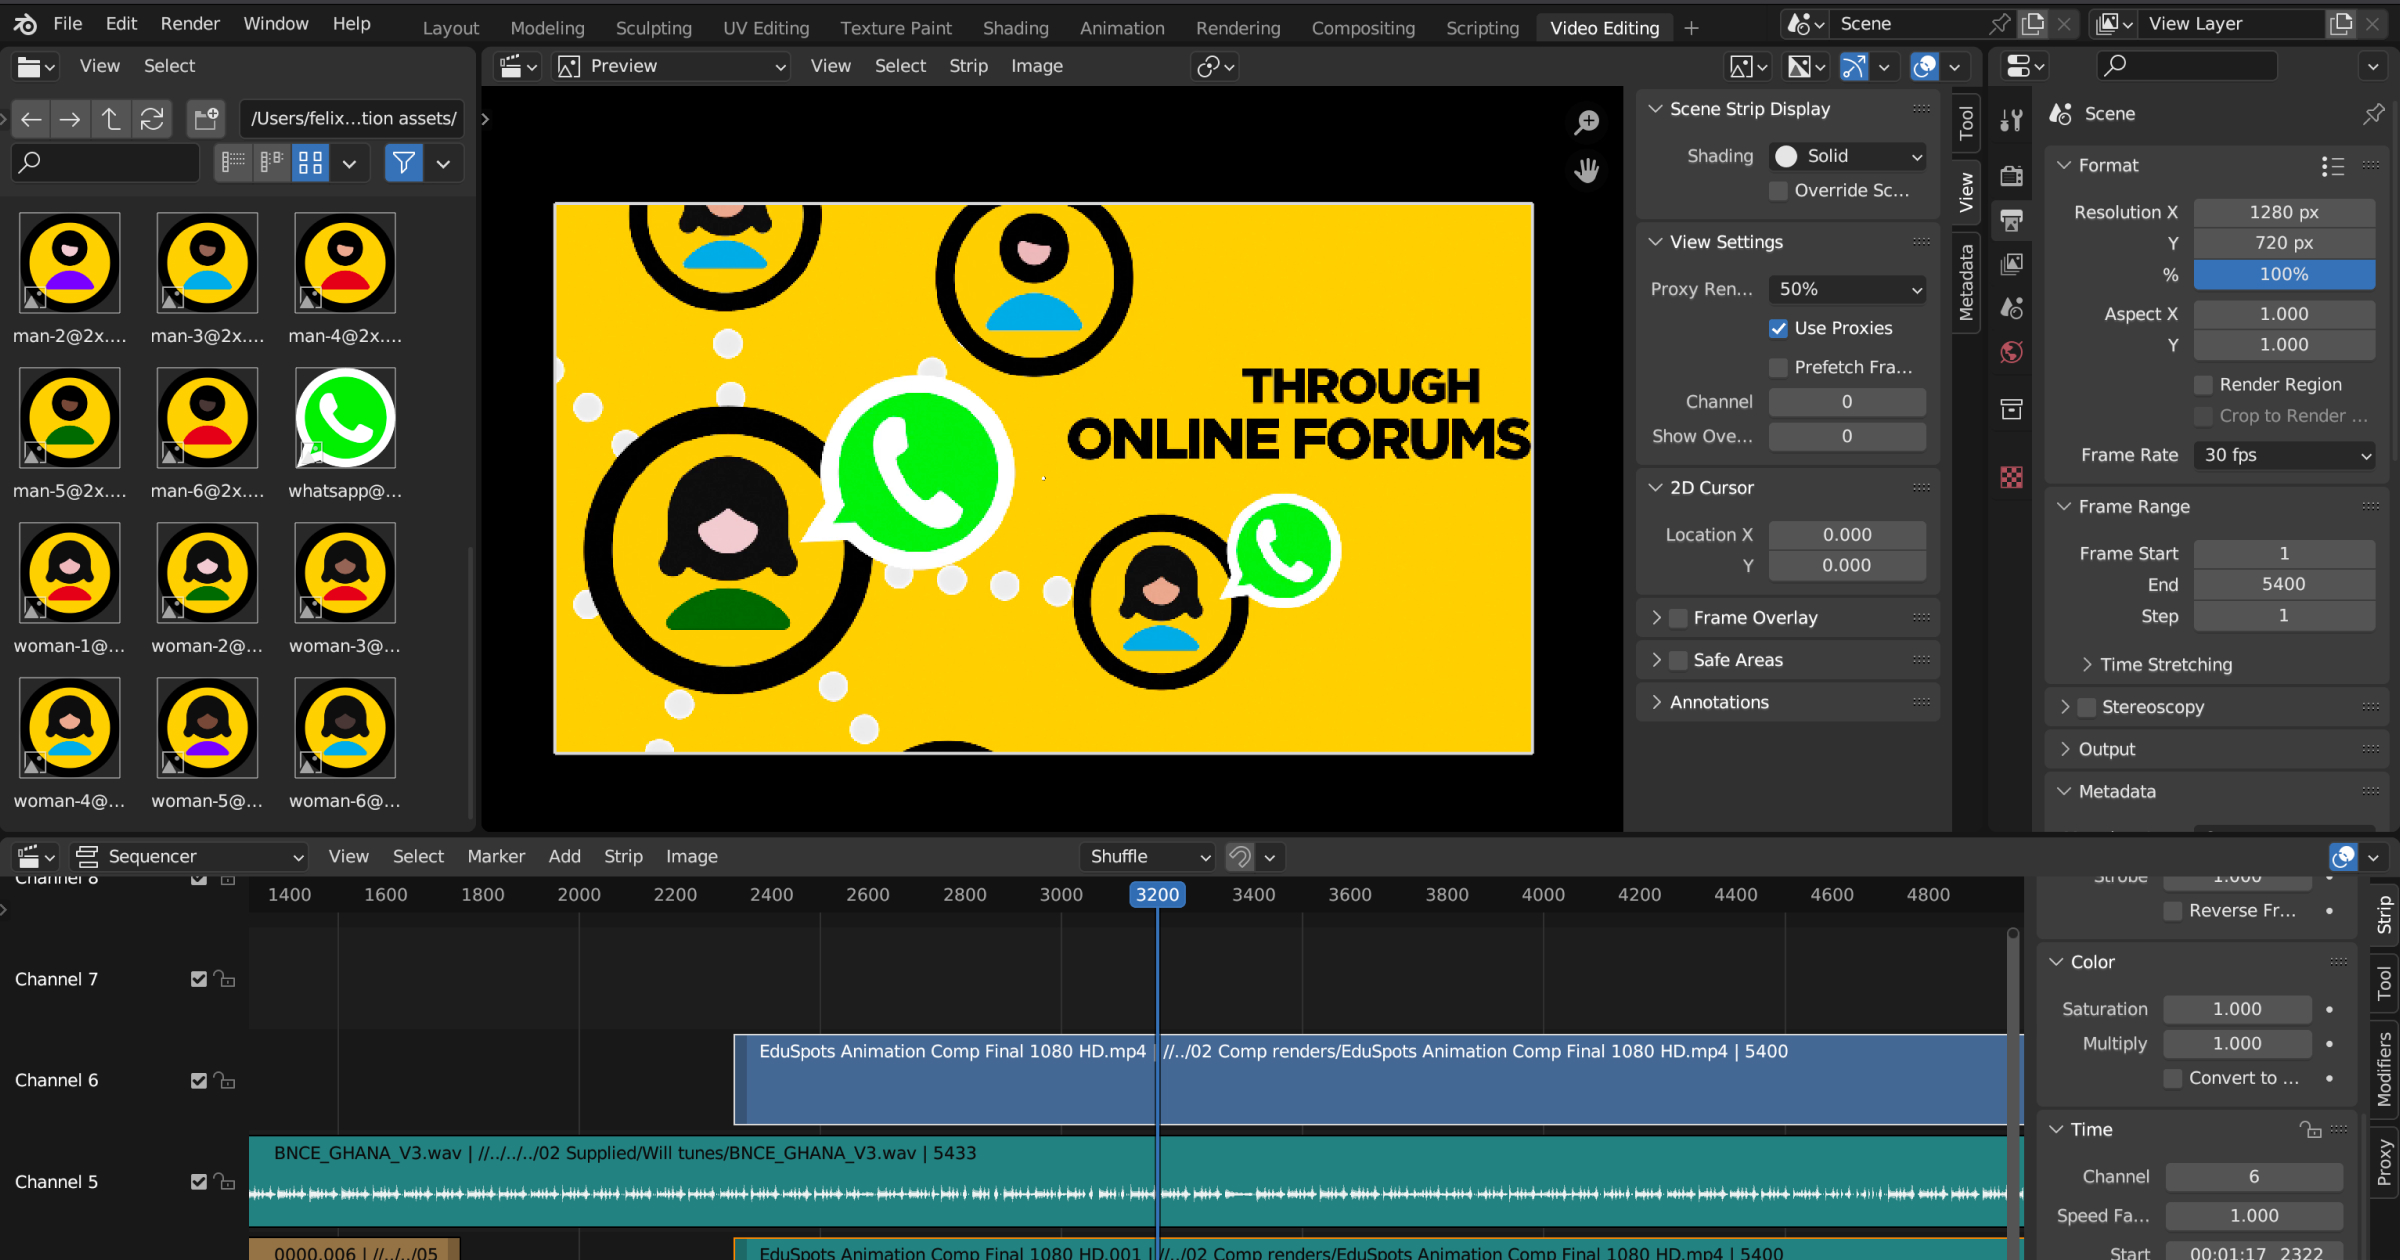Open the Preview display mode dropdown
Image resolution: width=2400 pixels, height=1260 pixels.
(672, 66)
